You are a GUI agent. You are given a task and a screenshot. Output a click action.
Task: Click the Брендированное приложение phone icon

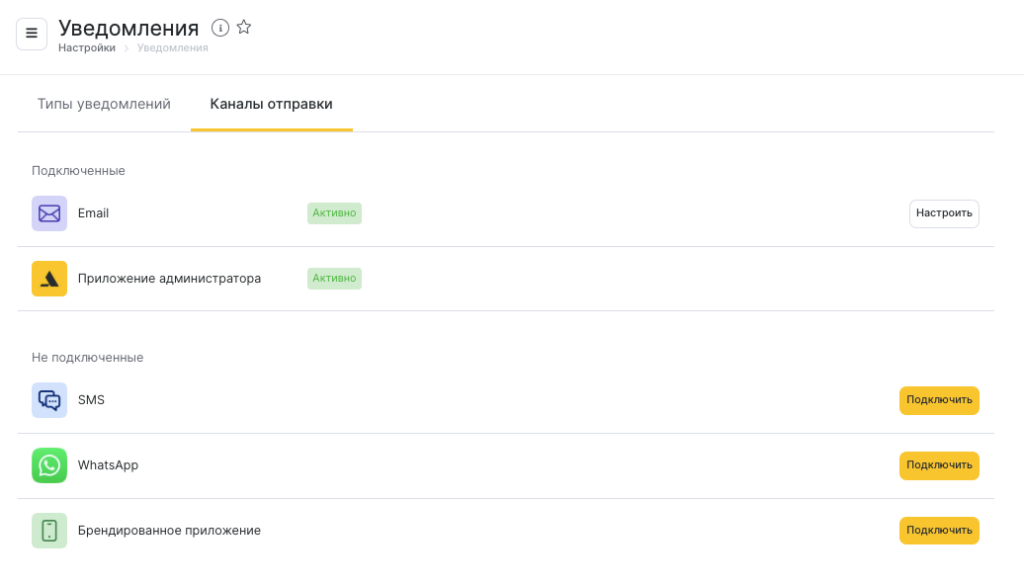pos(49,530)
